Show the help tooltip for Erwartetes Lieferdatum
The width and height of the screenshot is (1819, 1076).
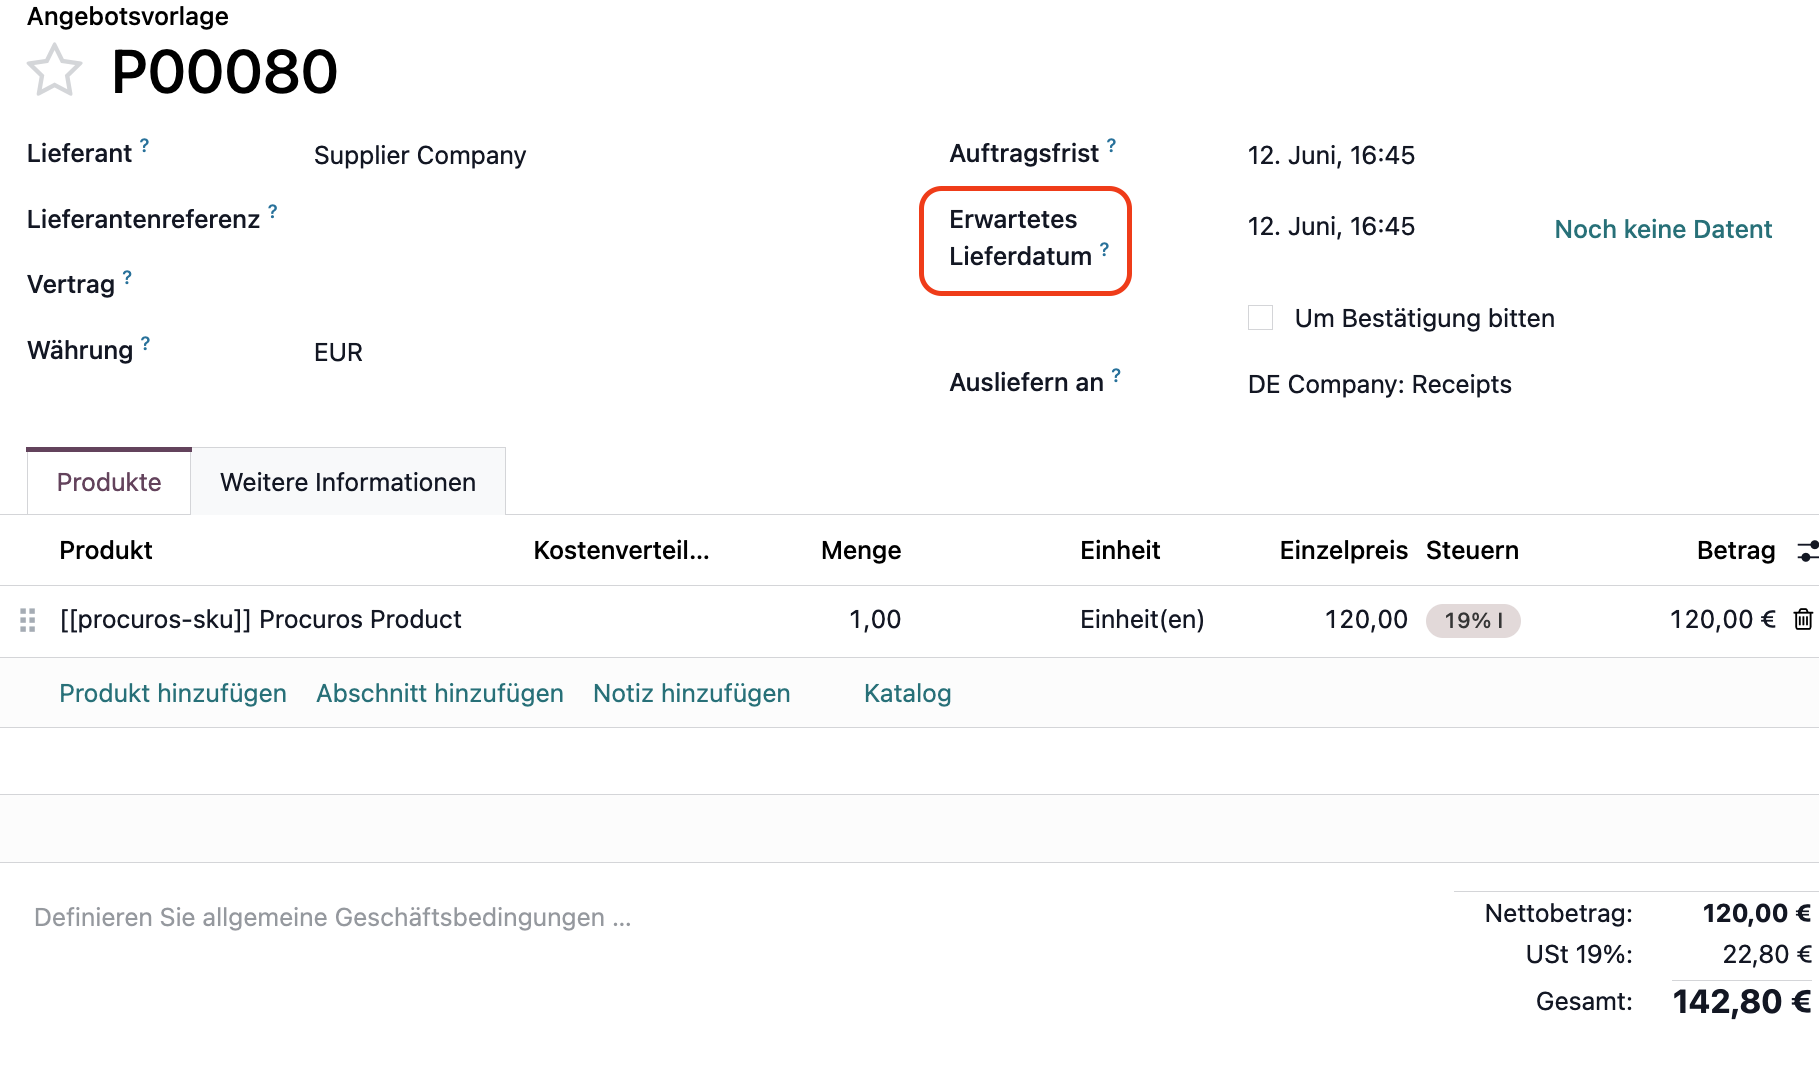point(1105,249)
